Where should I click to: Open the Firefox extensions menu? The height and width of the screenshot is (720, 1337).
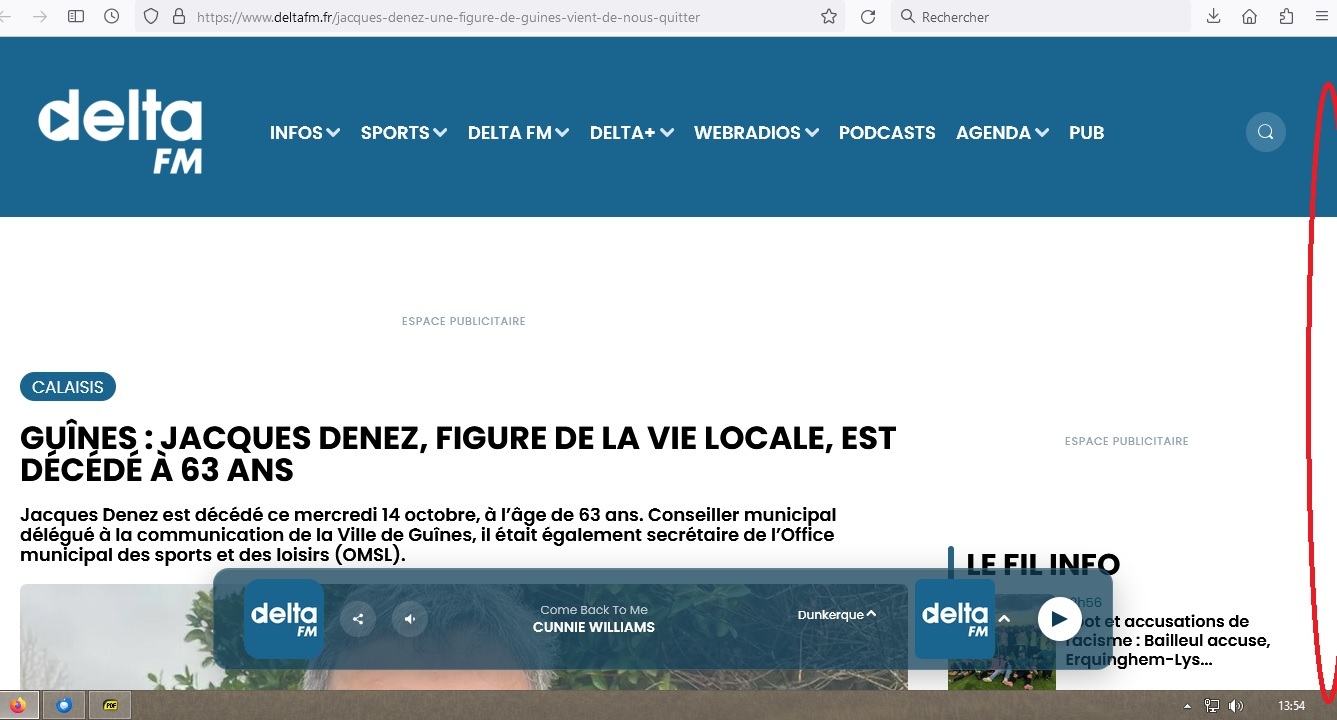1286,17
